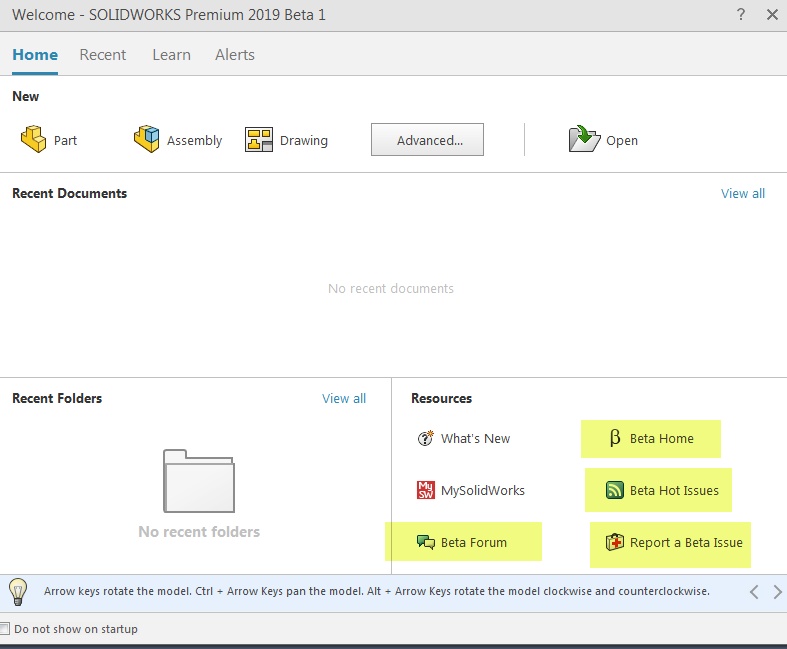Click the Beta Hot Issues RSS icon
The image size is (787, 649).
point(615,490)
